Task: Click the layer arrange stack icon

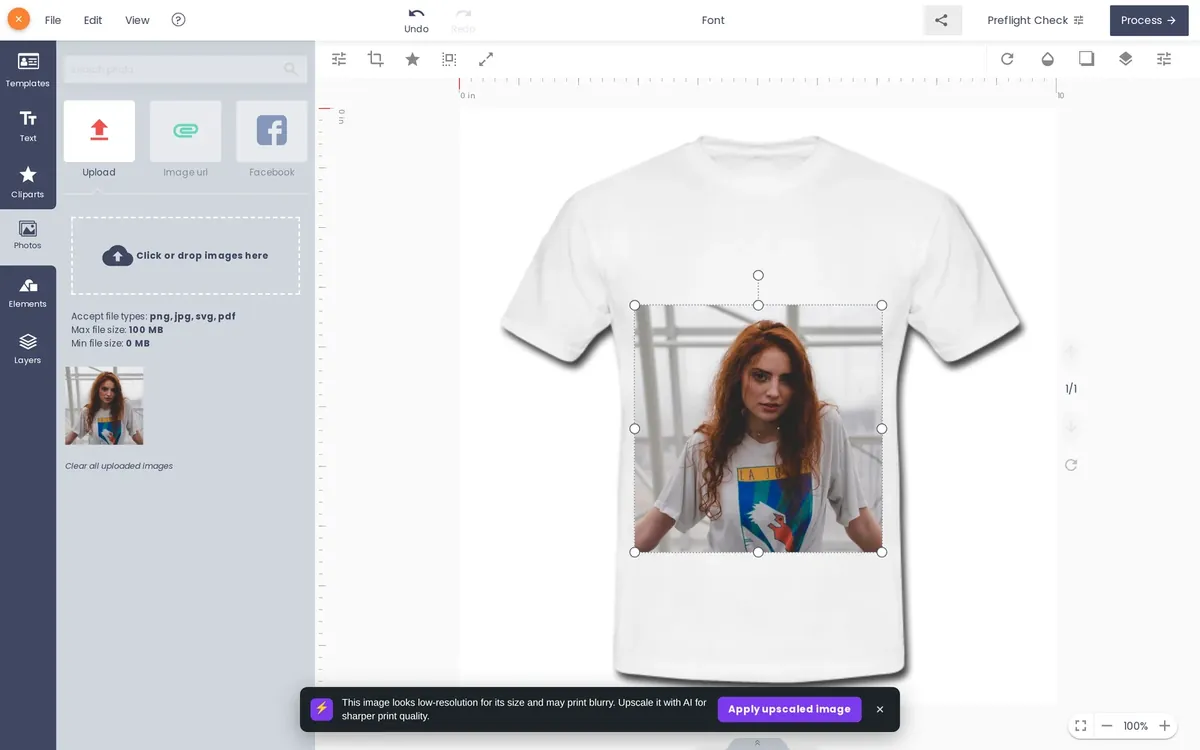Action: [1125, 59]
